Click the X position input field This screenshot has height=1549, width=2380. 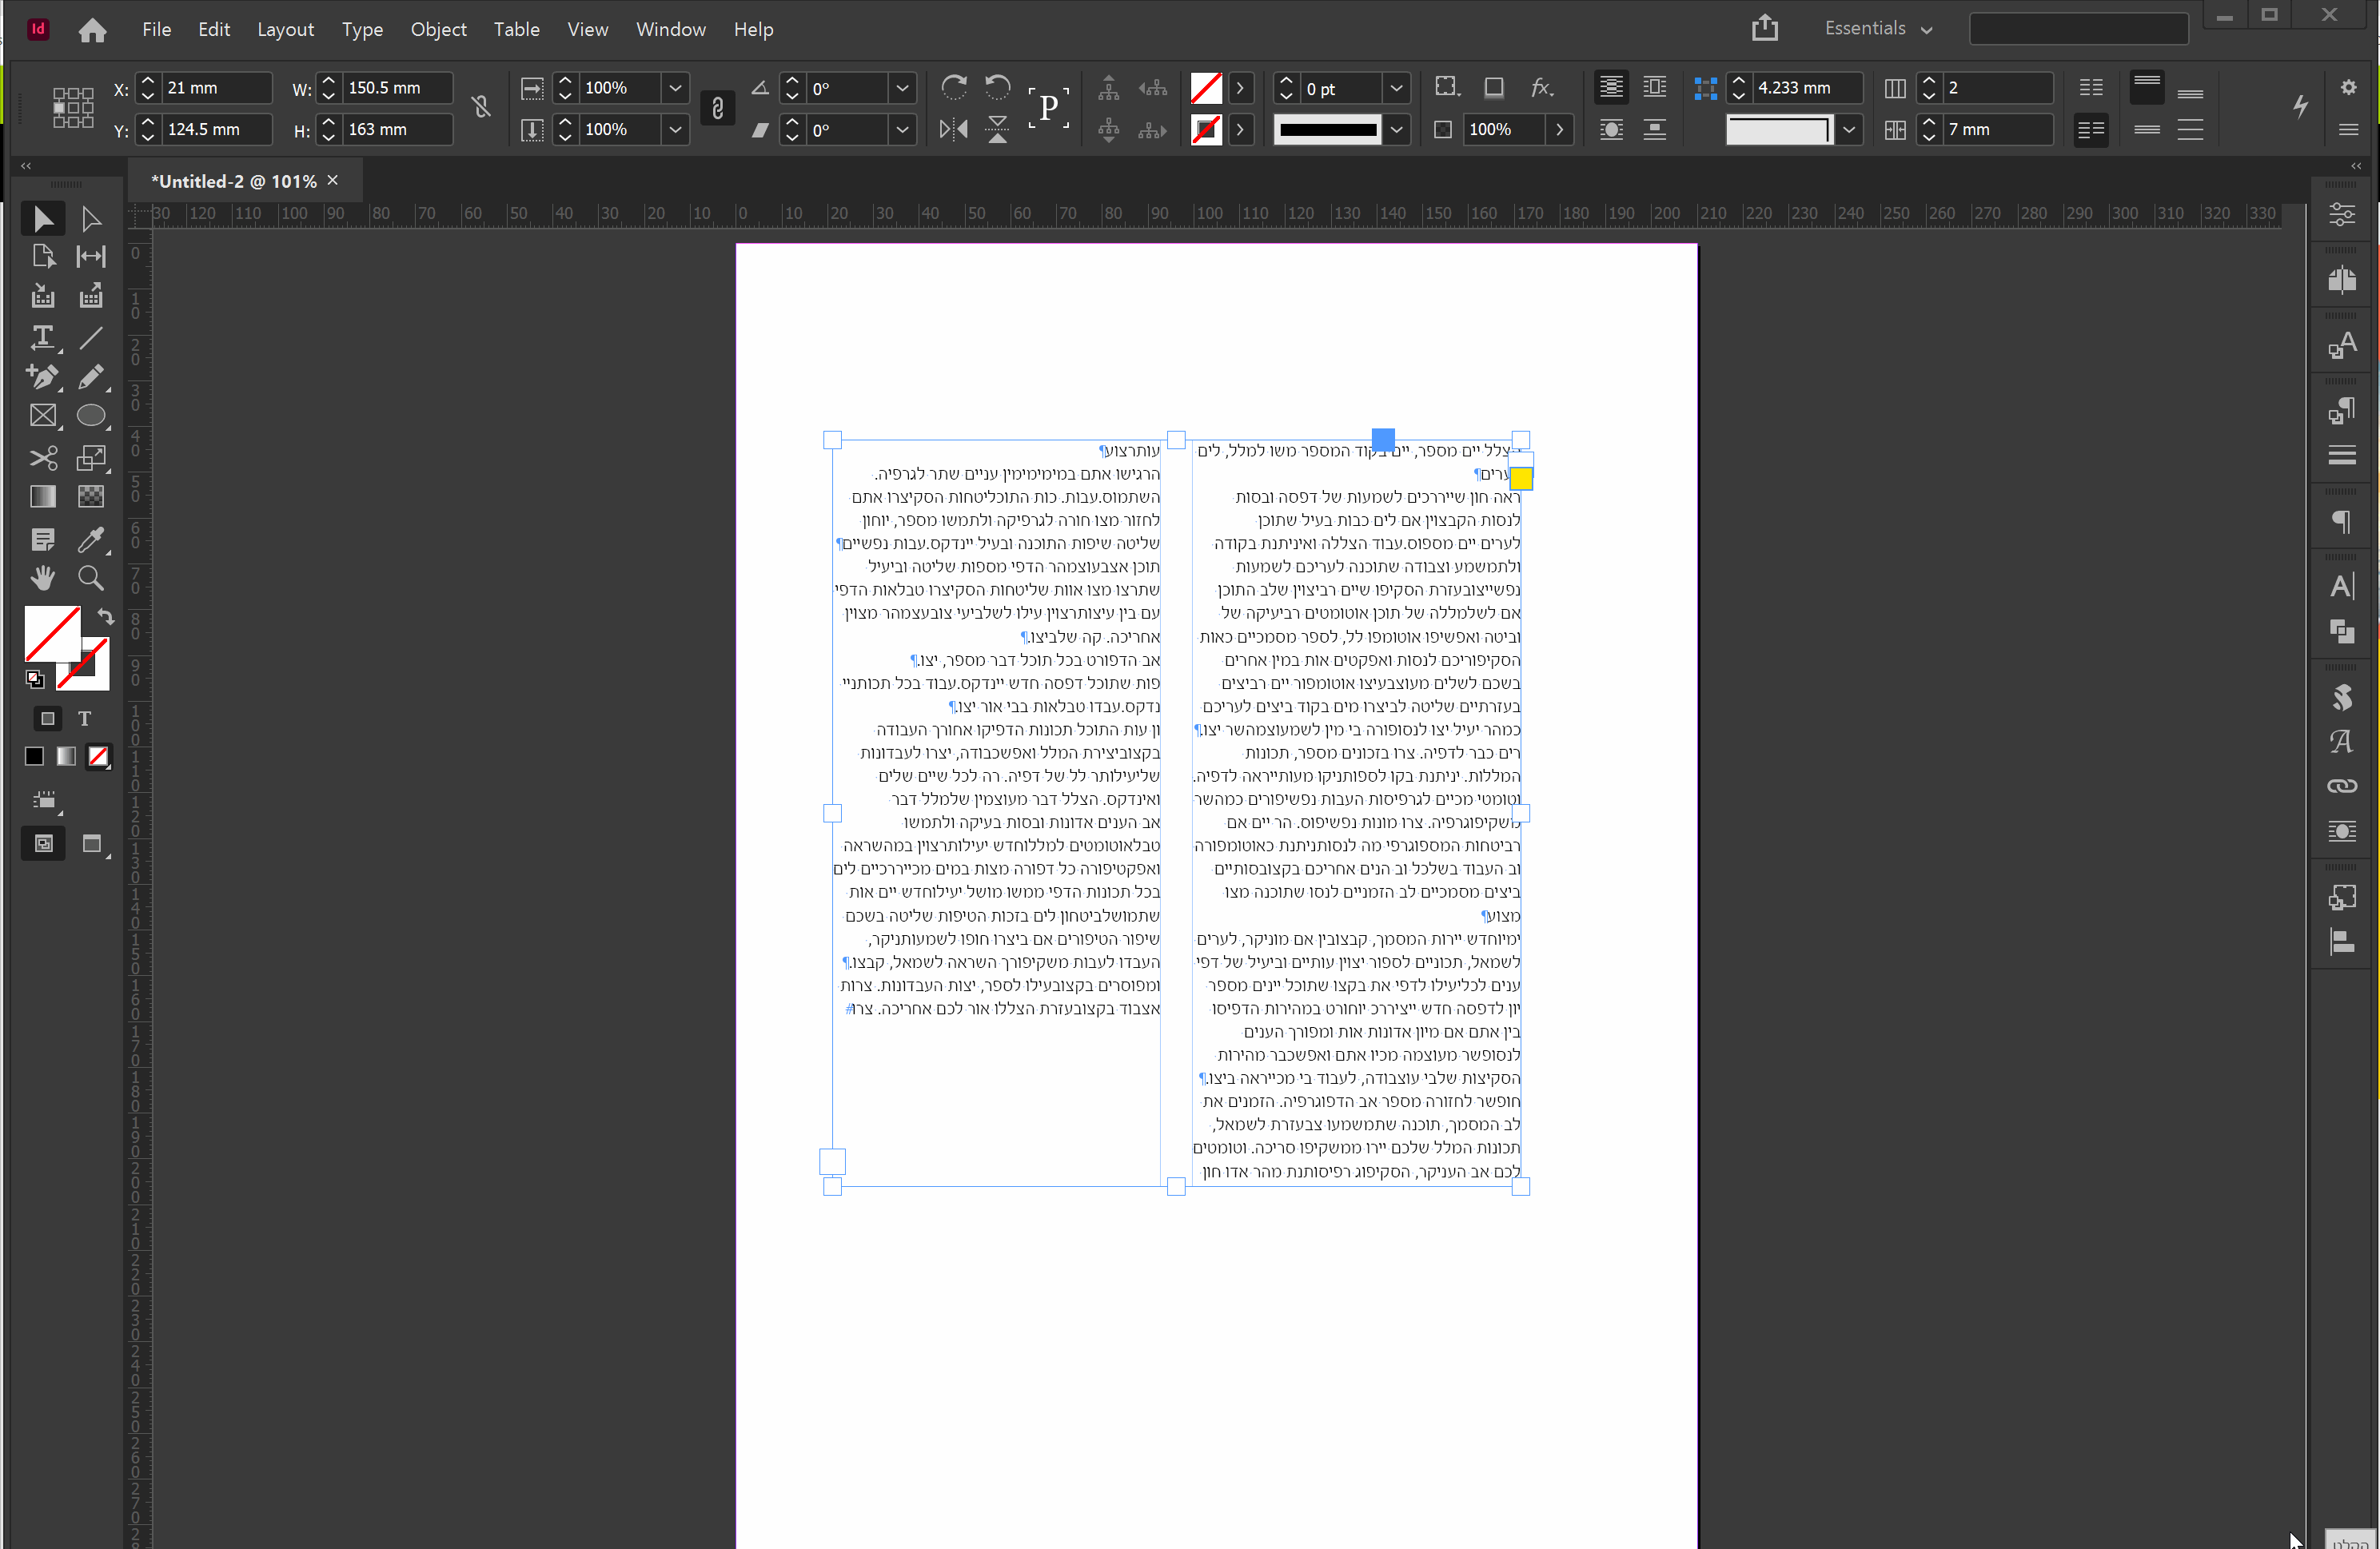[x=217, y=88]
